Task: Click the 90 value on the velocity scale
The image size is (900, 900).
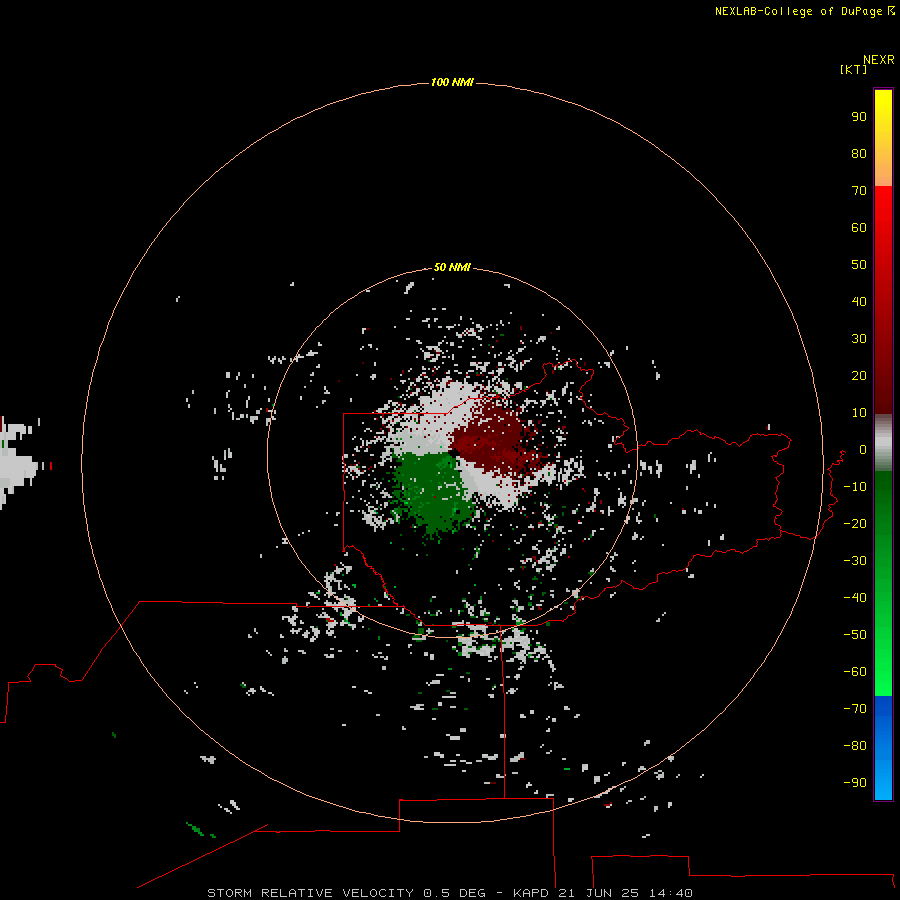Action: coord(859,117)
